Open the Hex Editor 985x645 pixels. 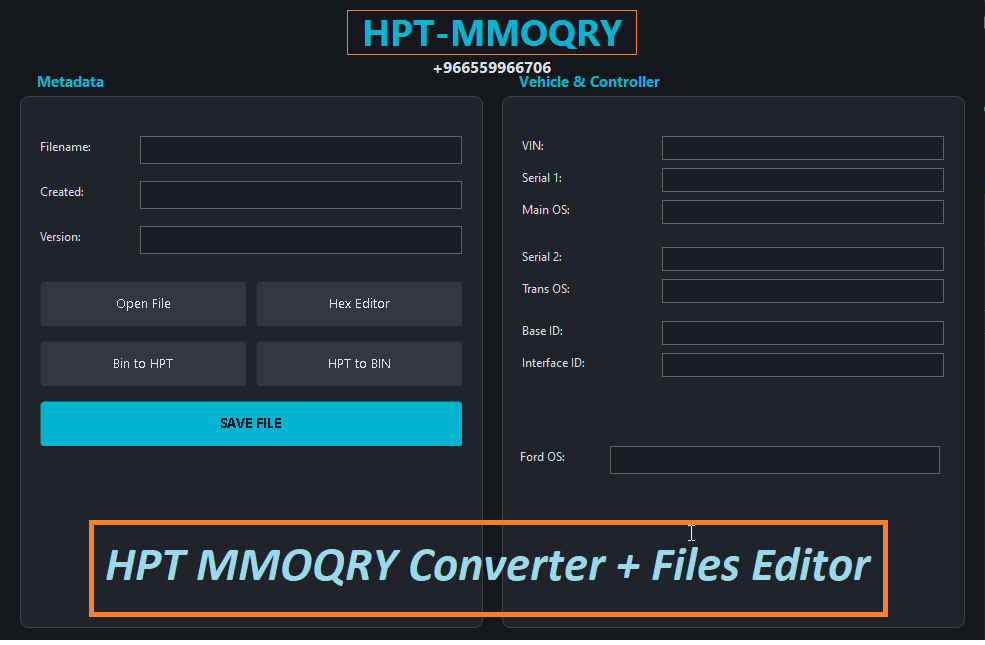point(359,304)
